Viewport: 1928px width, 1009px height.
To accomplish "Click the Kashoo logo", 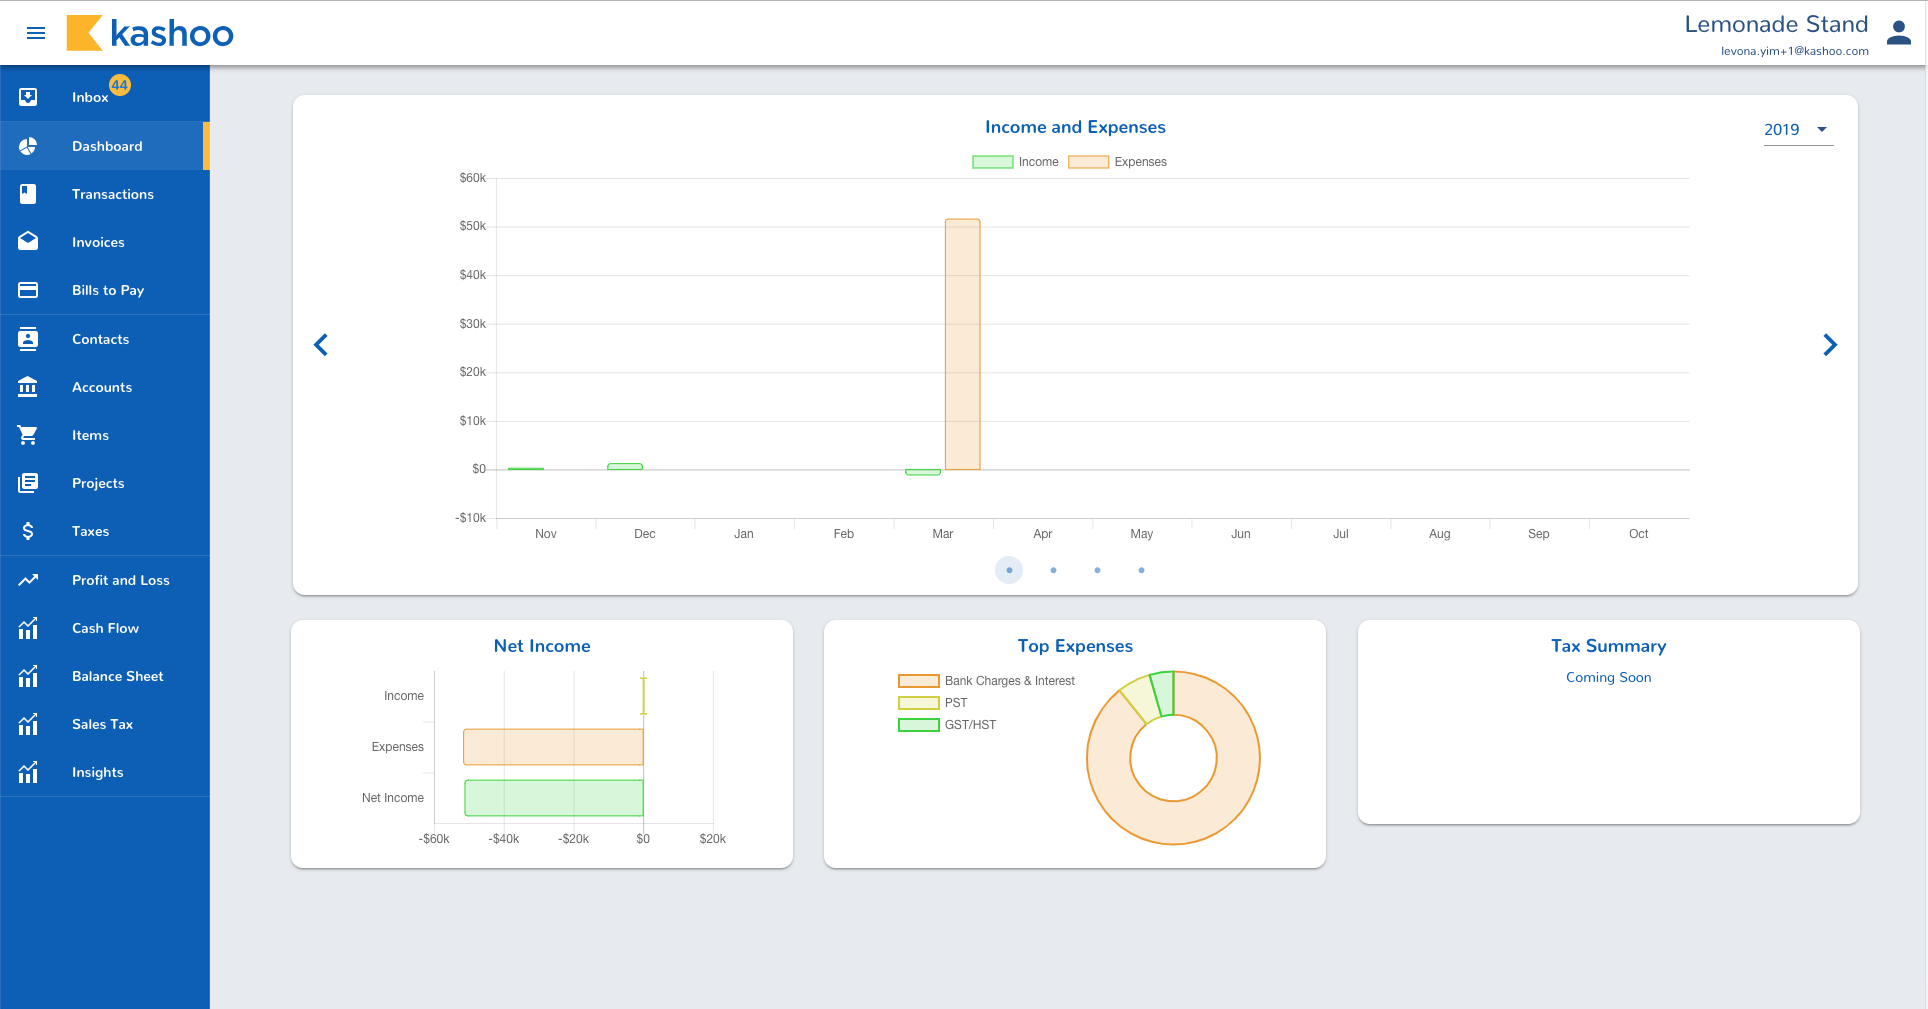I will click(x=150, y=33).
